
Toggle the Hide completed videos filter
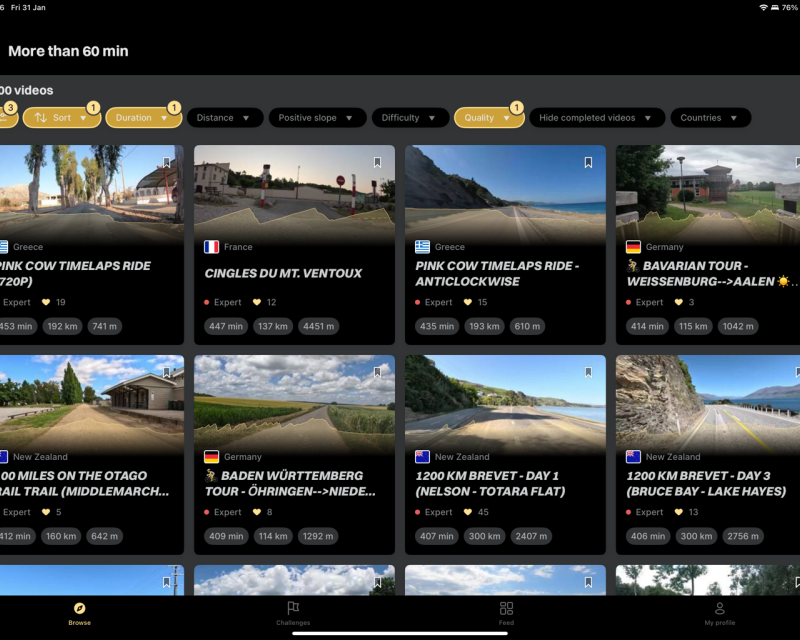597,117
